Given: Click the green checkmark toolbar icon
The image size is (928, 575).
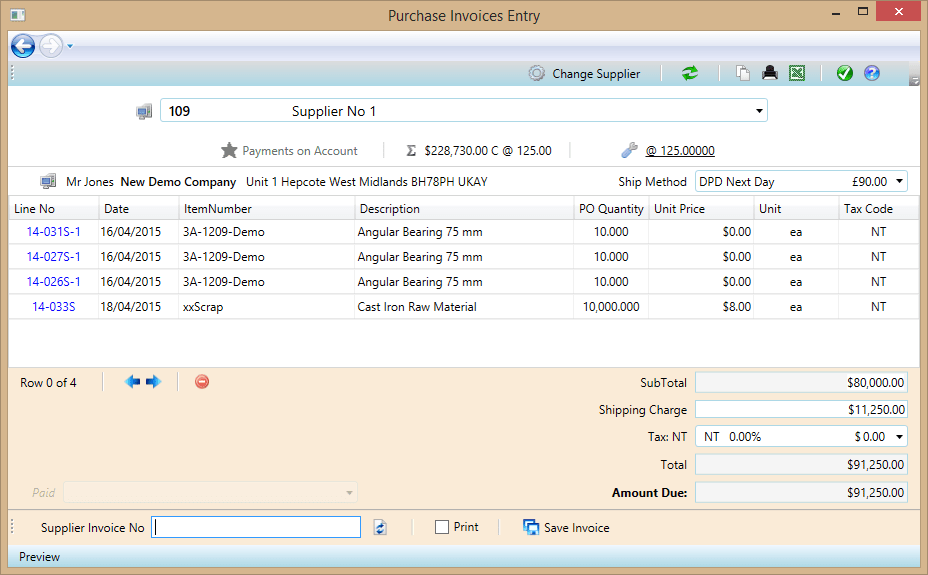Looking at the screenshot, I should pyautogui.click(x=845, y=73).
